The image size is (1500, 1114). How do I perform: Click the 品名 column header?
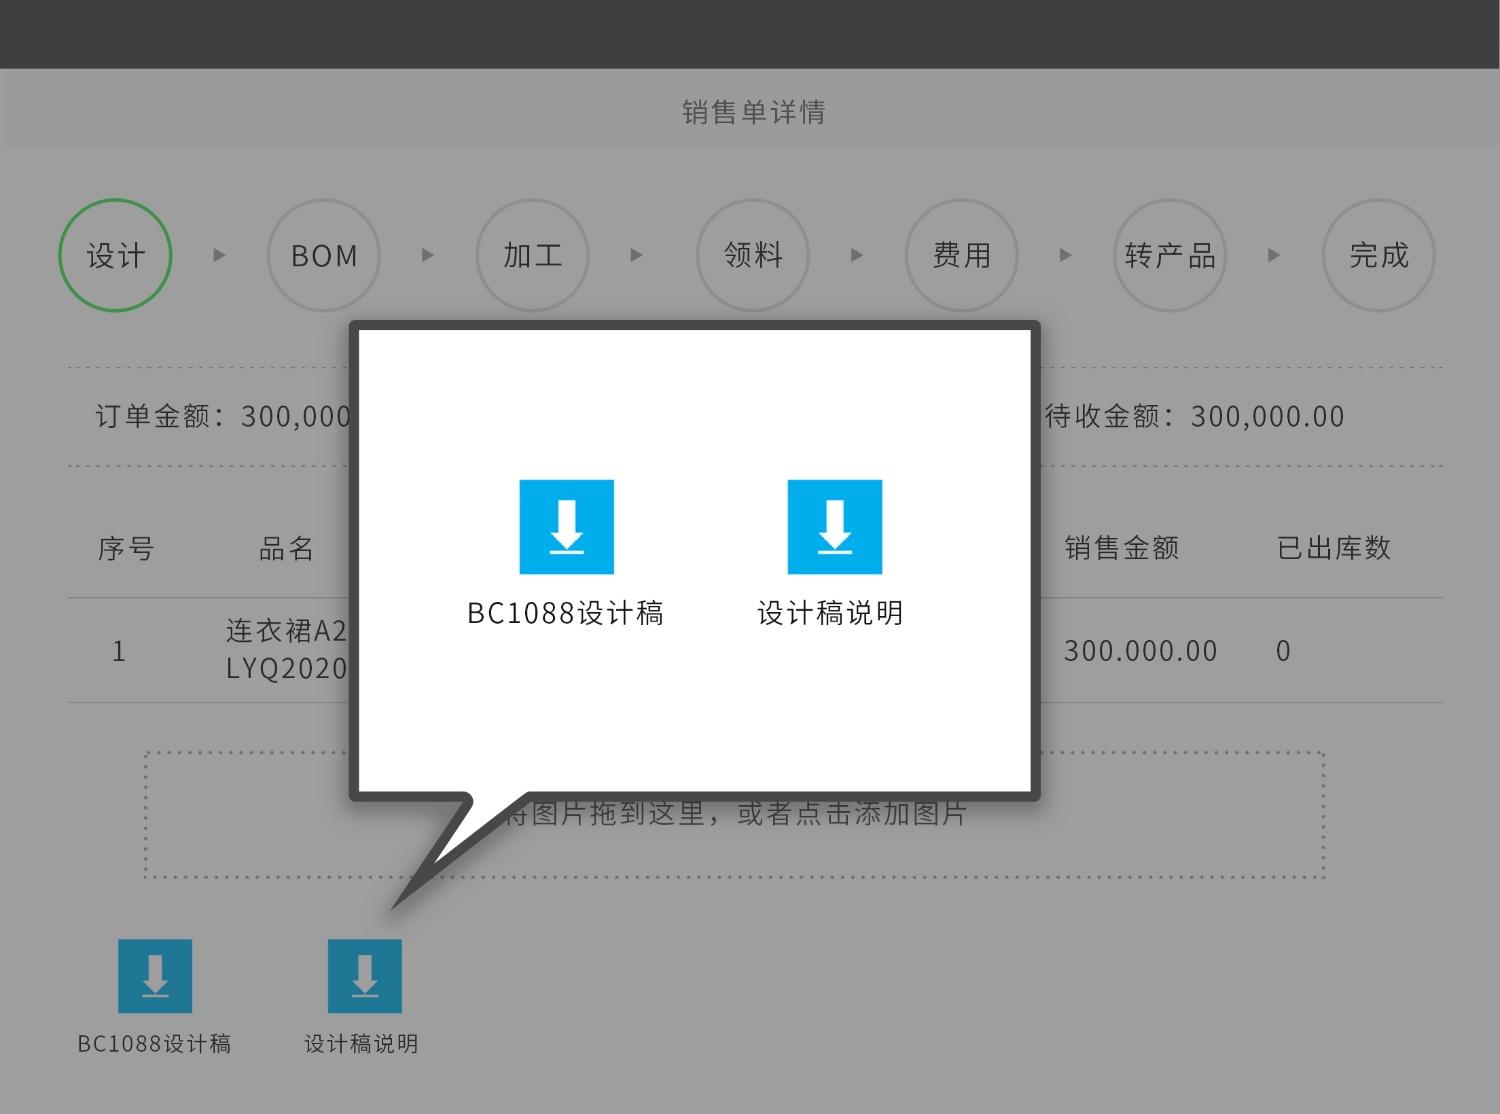287,549
